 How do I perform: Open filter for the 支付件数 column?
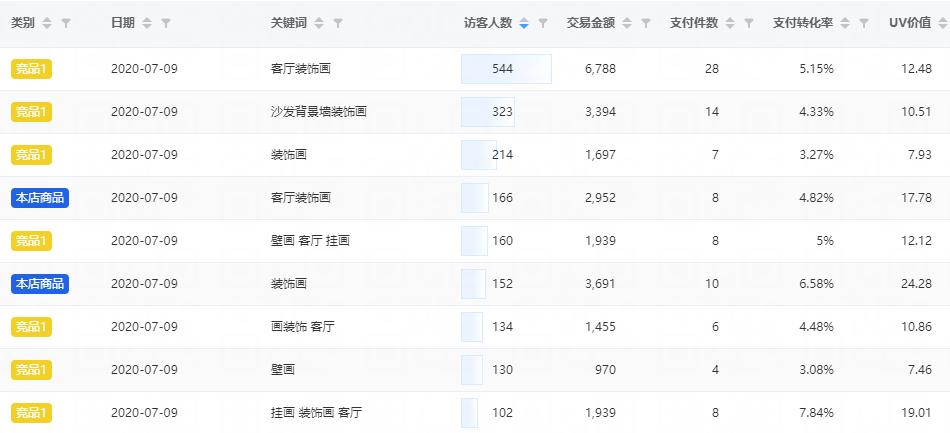click(x=749, y=23)
